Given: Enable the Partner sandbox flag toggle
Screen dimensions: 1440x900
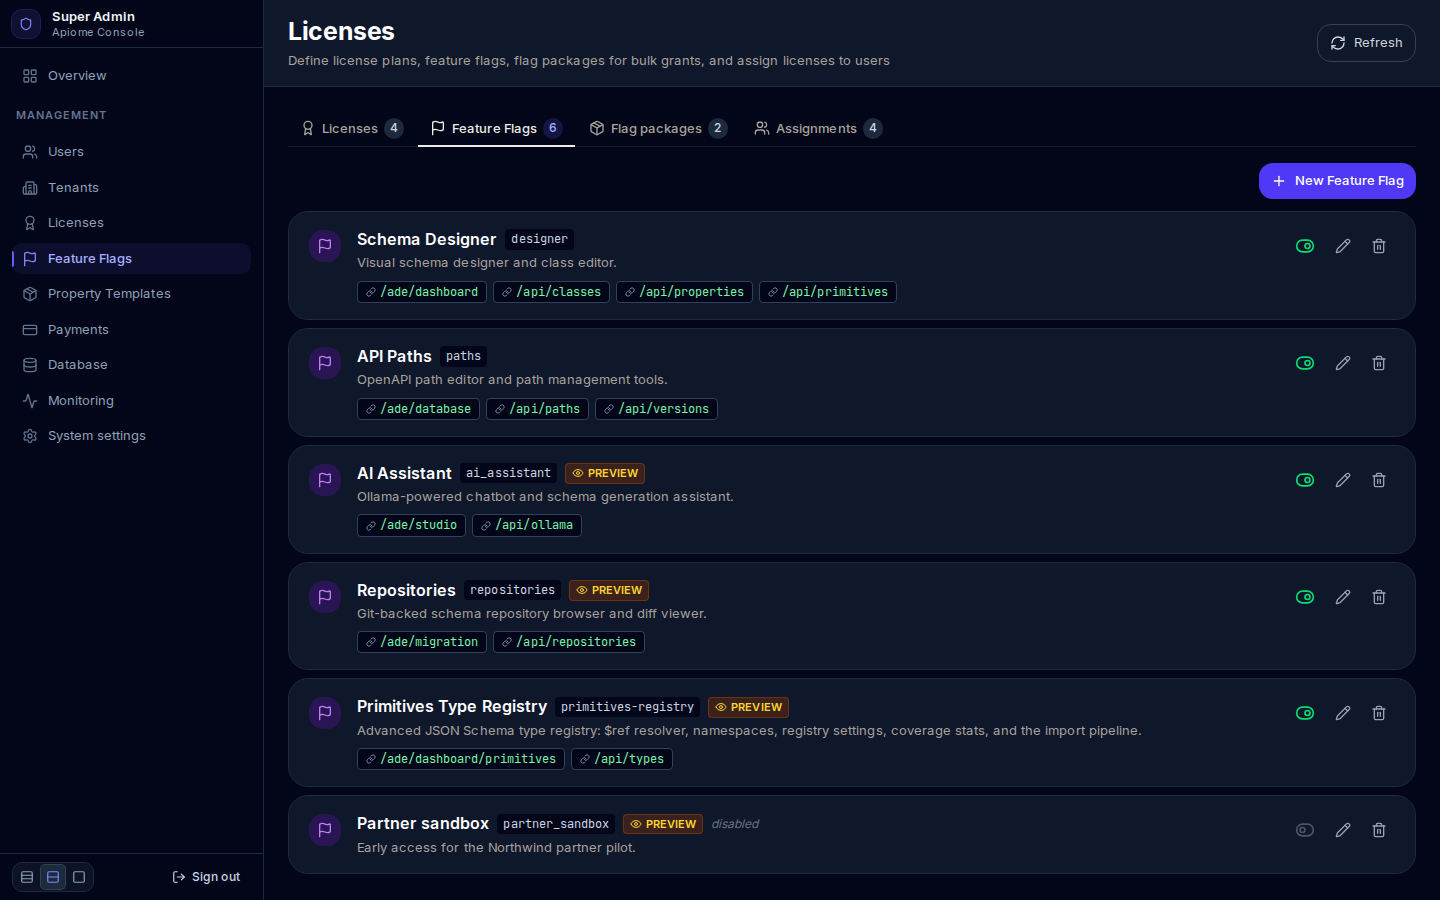Looking at the screenshot, I should tap(1305, 830).
